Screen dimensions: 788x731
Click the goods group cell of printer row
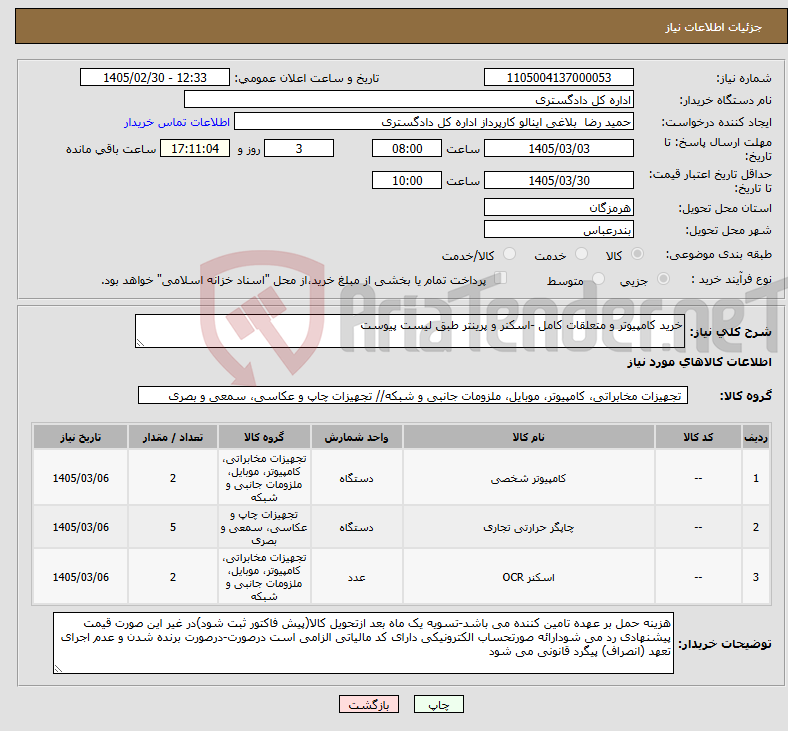click(264, 527)
